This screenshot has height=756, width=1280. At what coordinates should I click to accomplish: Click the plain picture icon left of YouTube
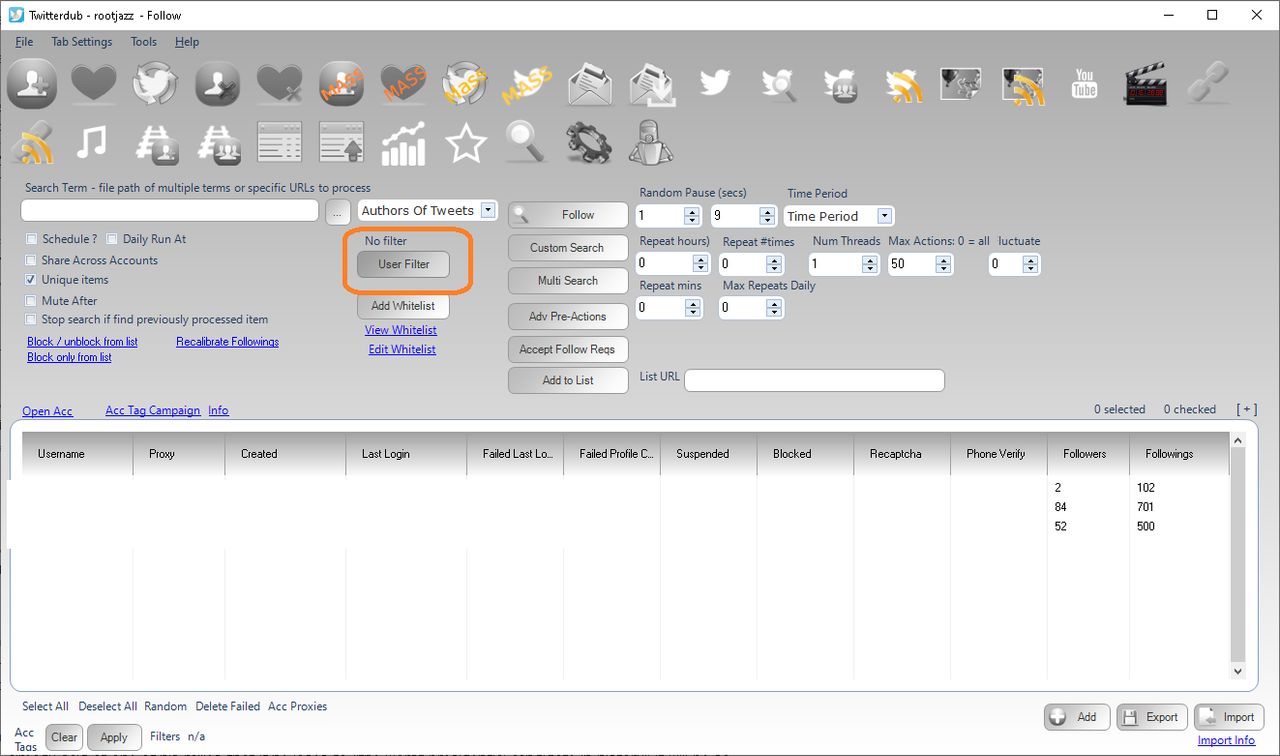click(960, 83)
